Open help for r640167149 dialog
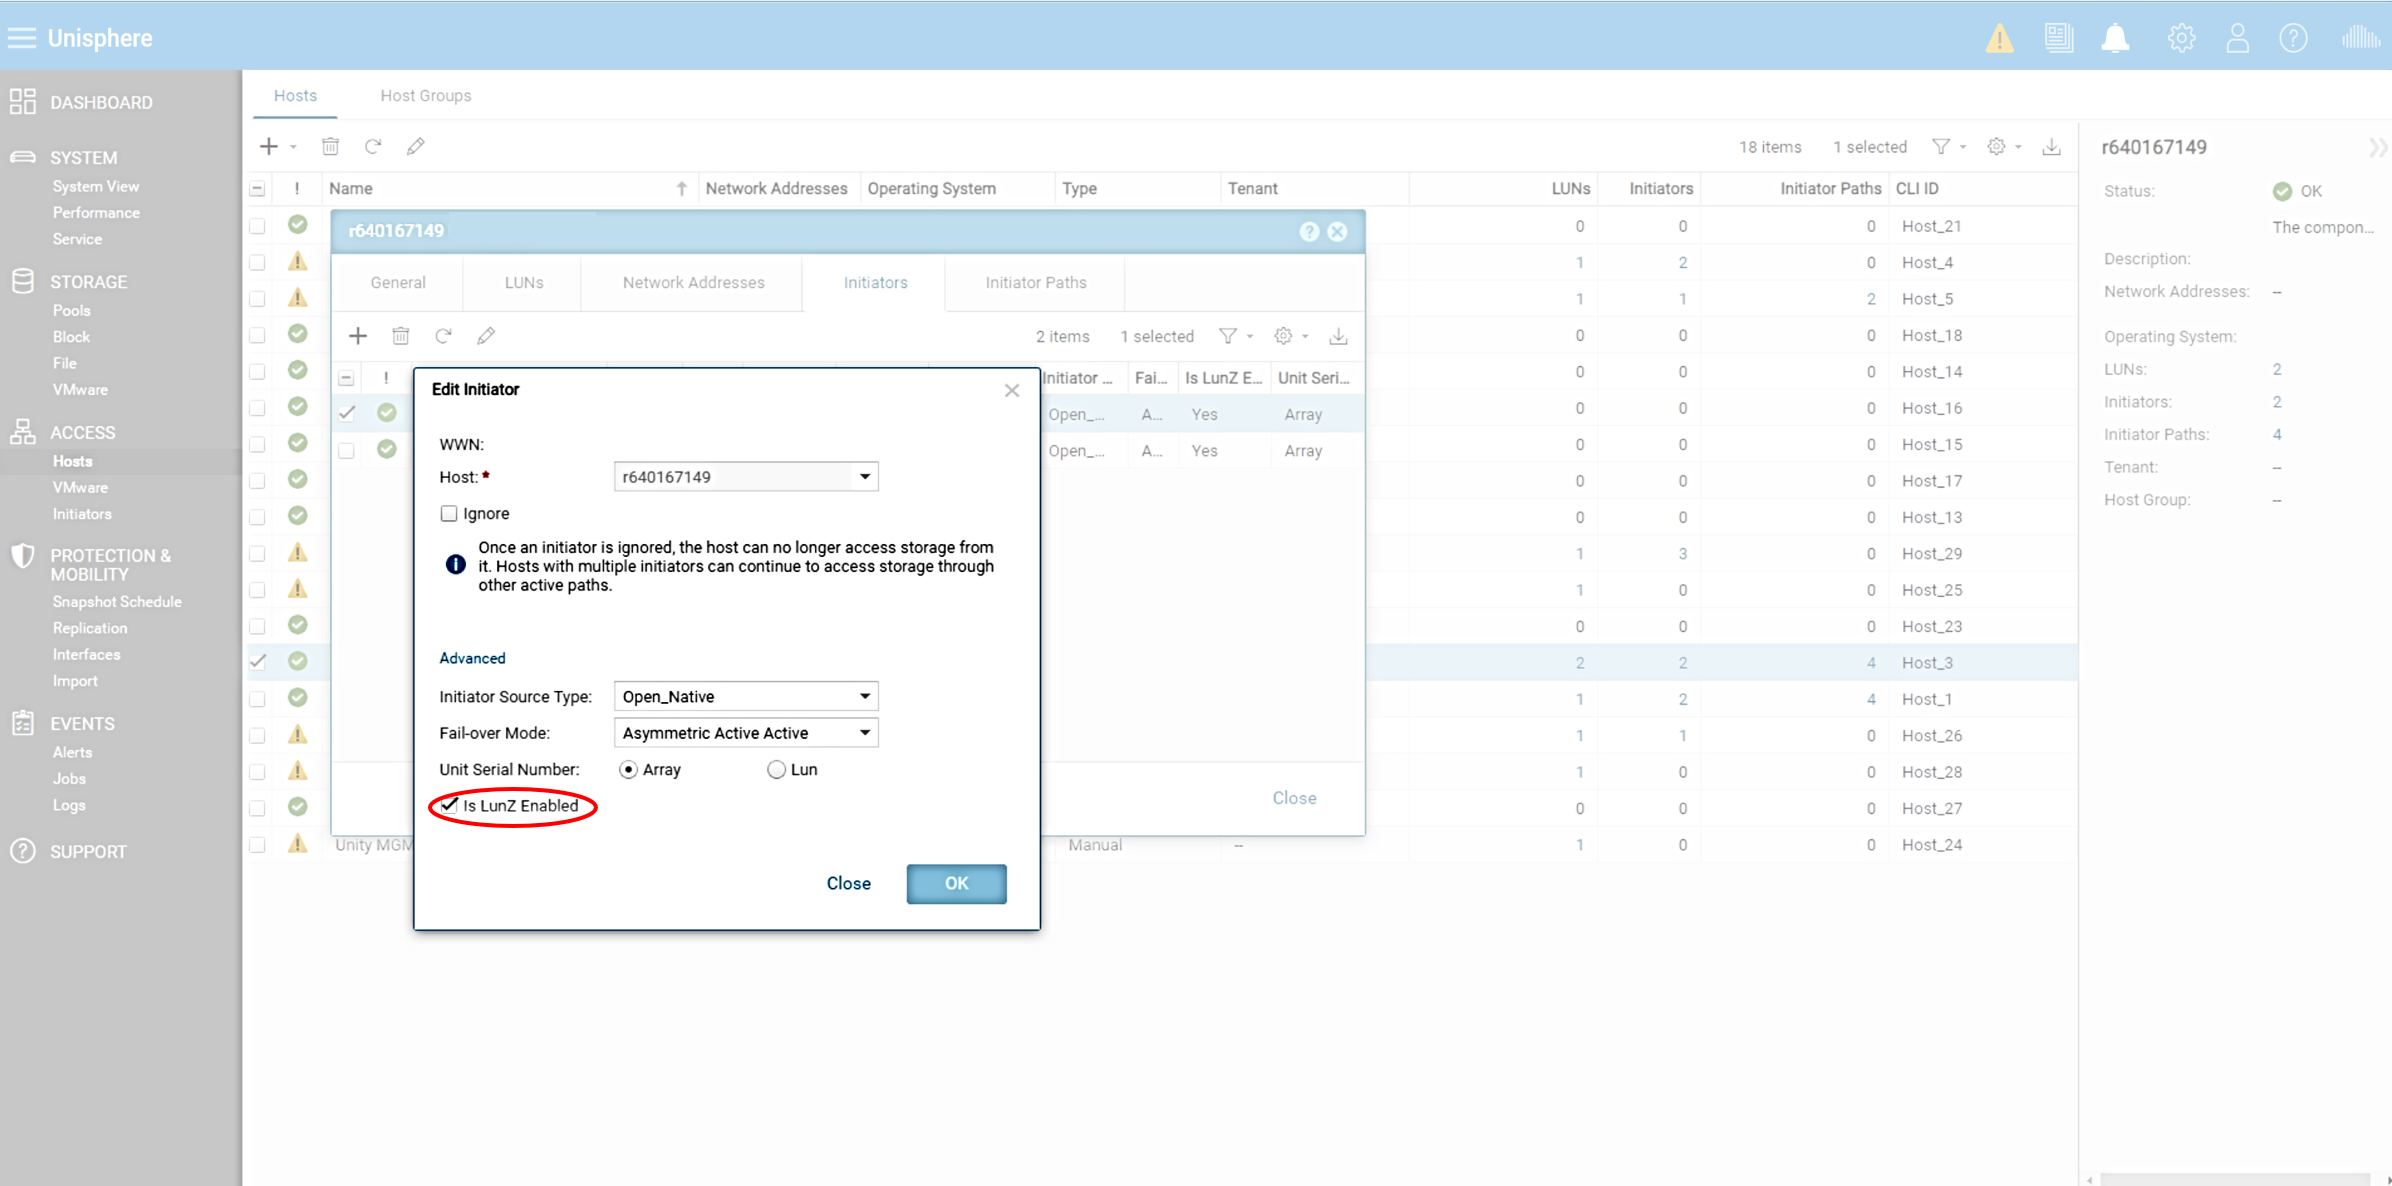The width and height of the screenshot is (2392, 1186). [x=1308, y=231]
